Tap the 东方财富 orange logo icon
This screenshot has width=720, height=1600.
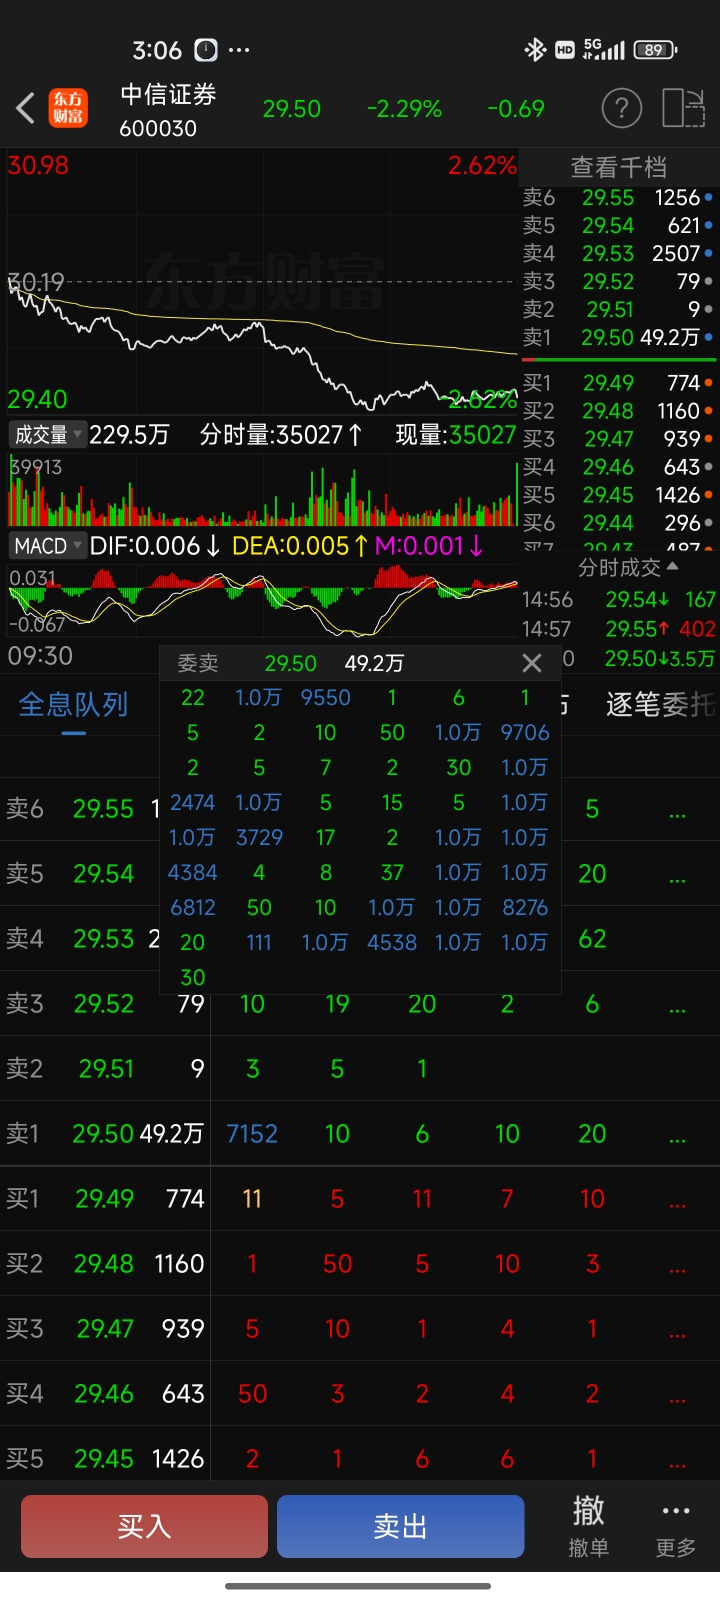pyautogui.click(x=69, y=108)
